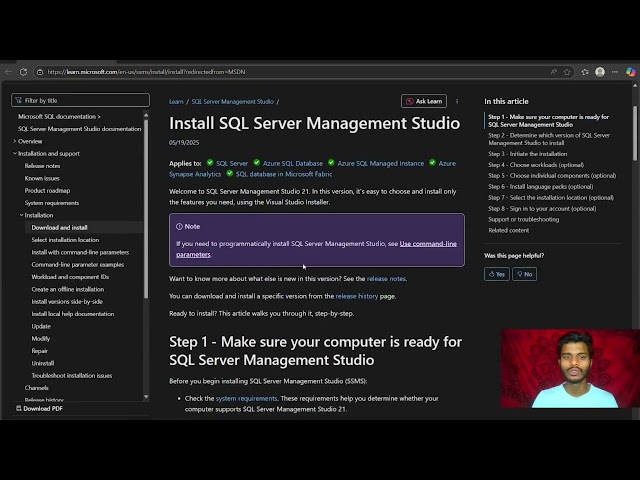Viewport: 640px width, 480px height.
Task: Open the Uninstall sidebar item
Action: pos(43,363)
